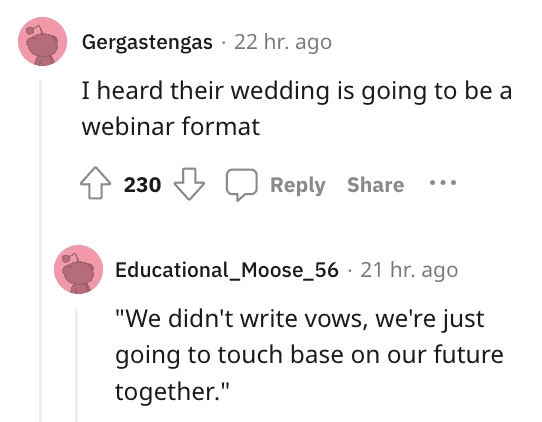Image resolution: width=542 pixels, height=422 pixels.
Task: Click the 21 hr. ago timestamp
Action: (x=409, y=270)
